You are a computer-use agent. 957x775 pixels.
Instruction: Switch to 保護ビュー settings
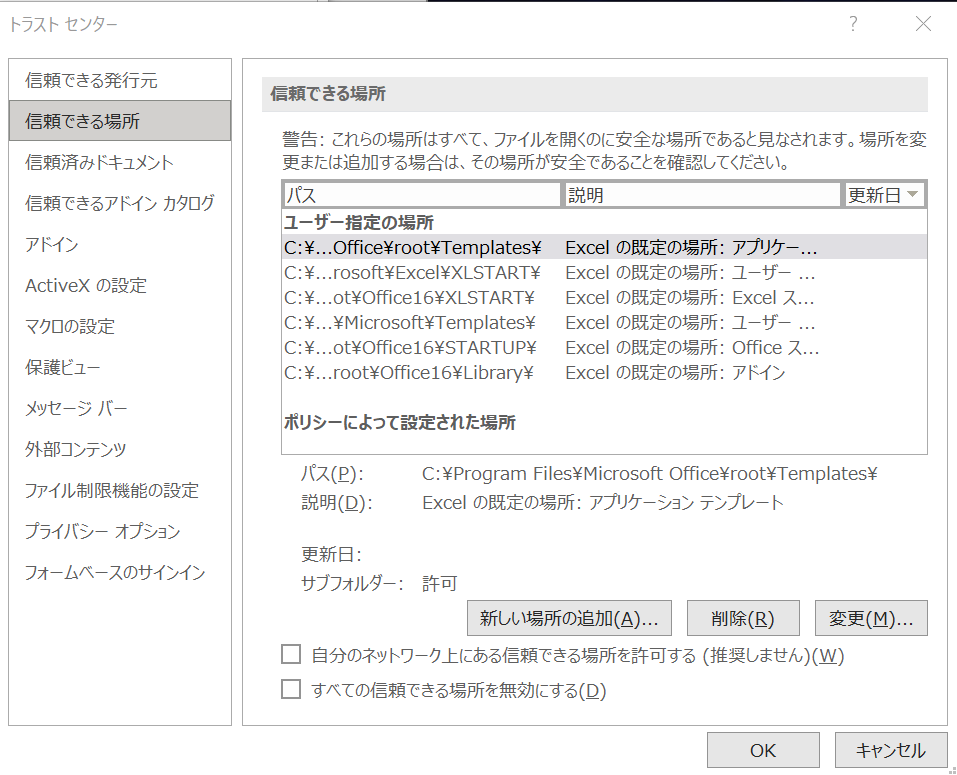pos(120,367)
